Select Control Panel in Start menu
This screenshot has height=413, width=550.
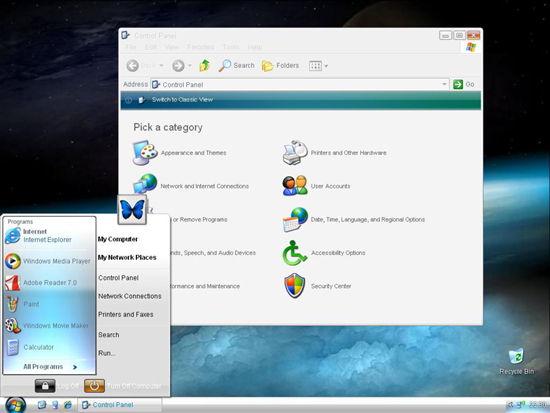pyautogui.click(x=118, y=278)
